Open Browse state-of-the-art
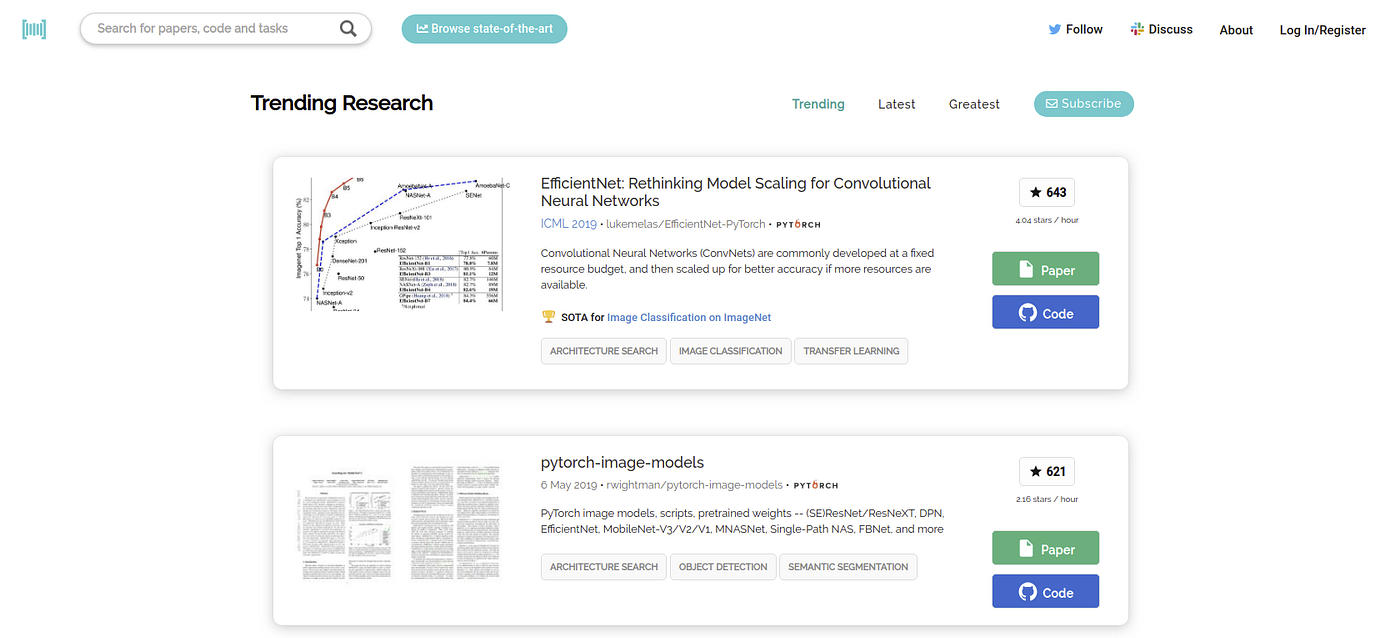Viewport: 1400px width, 638px height. click(x=484, y=29)
